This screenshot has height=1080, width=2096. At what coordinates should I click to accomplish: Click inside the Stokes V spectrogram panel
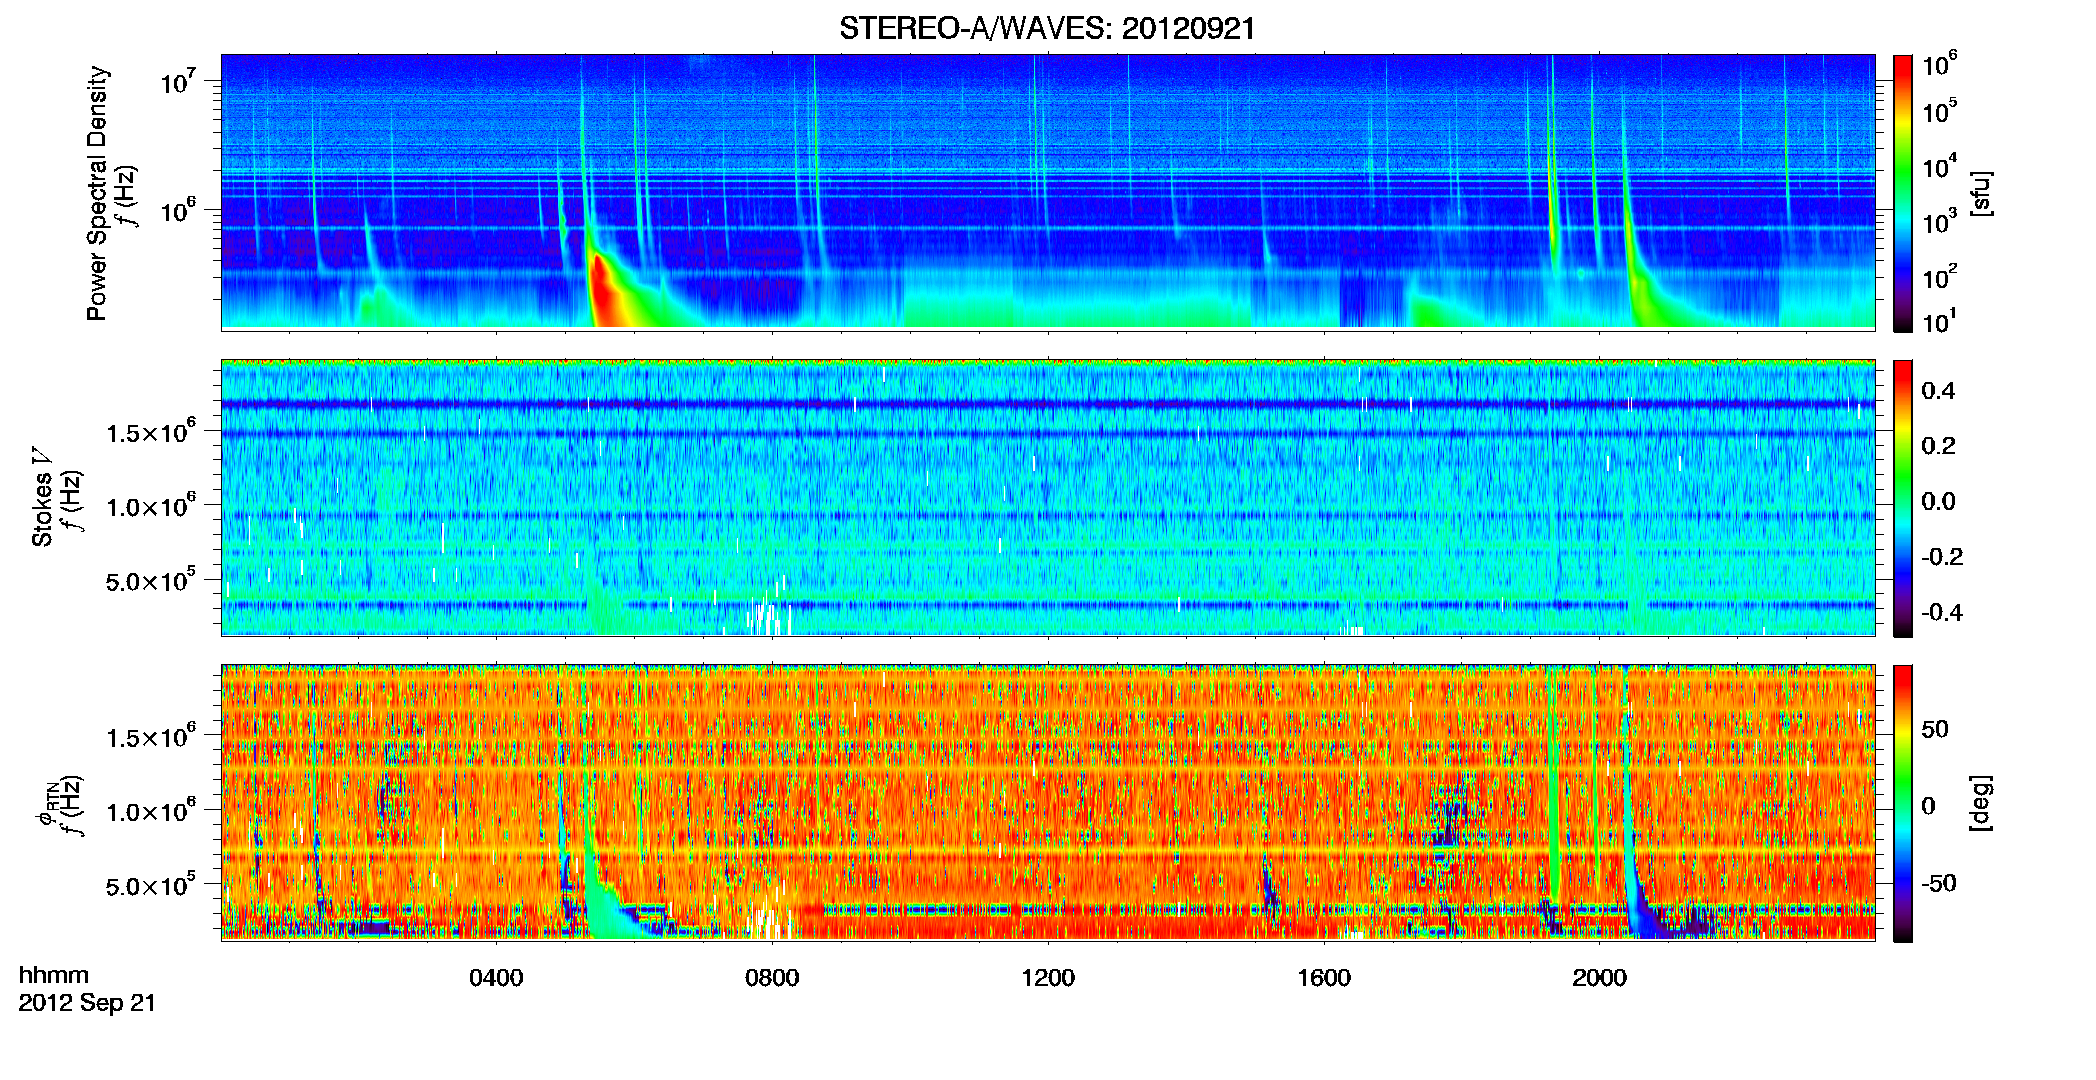coord(1048,498)
